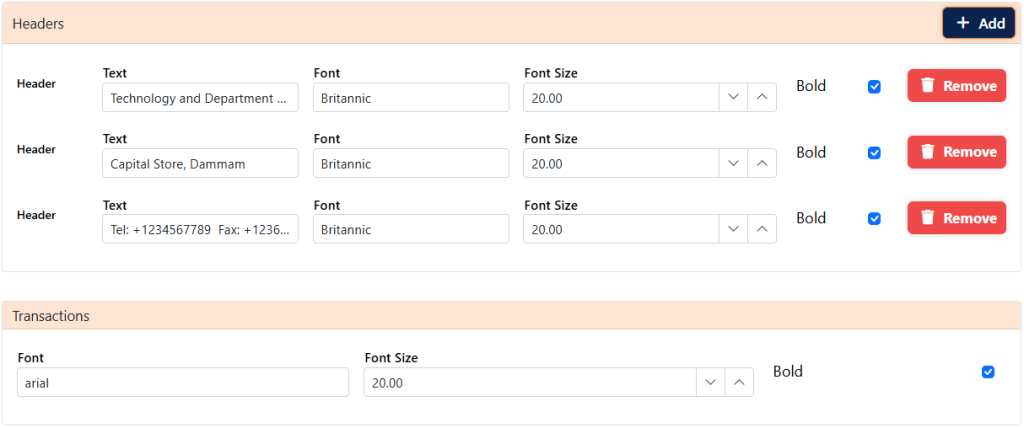Remove the Capital Store, Dammam header
This screenshot has width=1024, height=428.
(x=956, y=152)
